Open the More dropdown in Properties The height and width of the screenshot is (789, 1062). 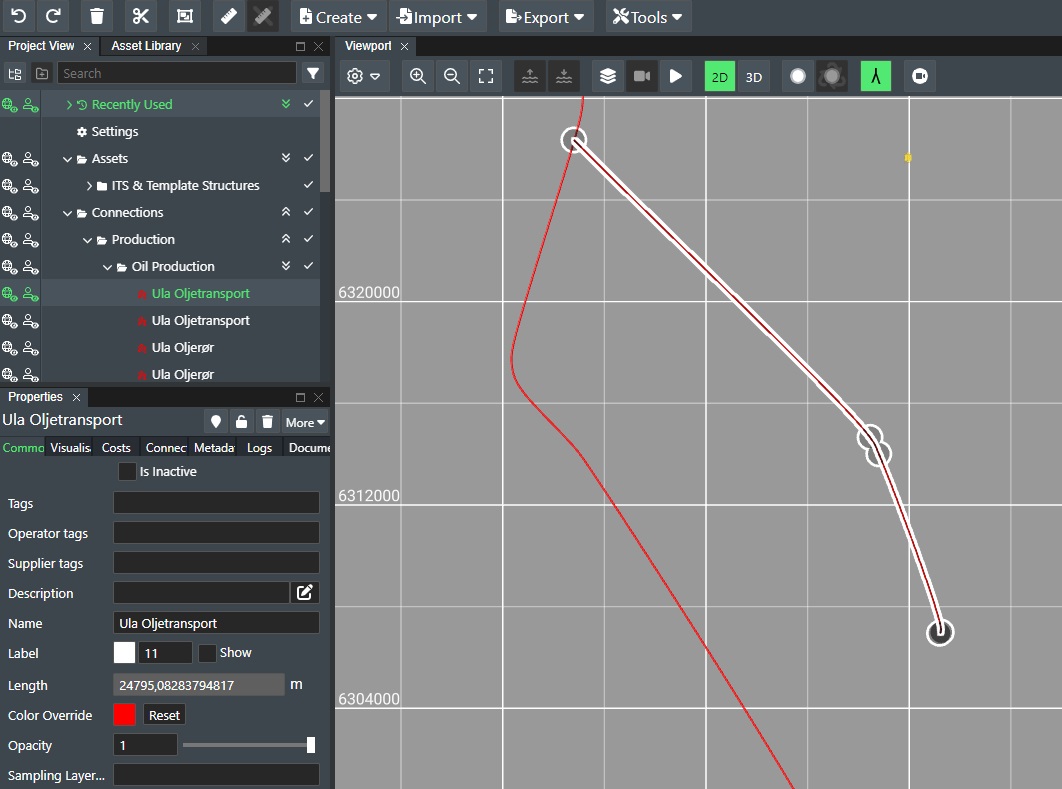click(x=305, y=423)
